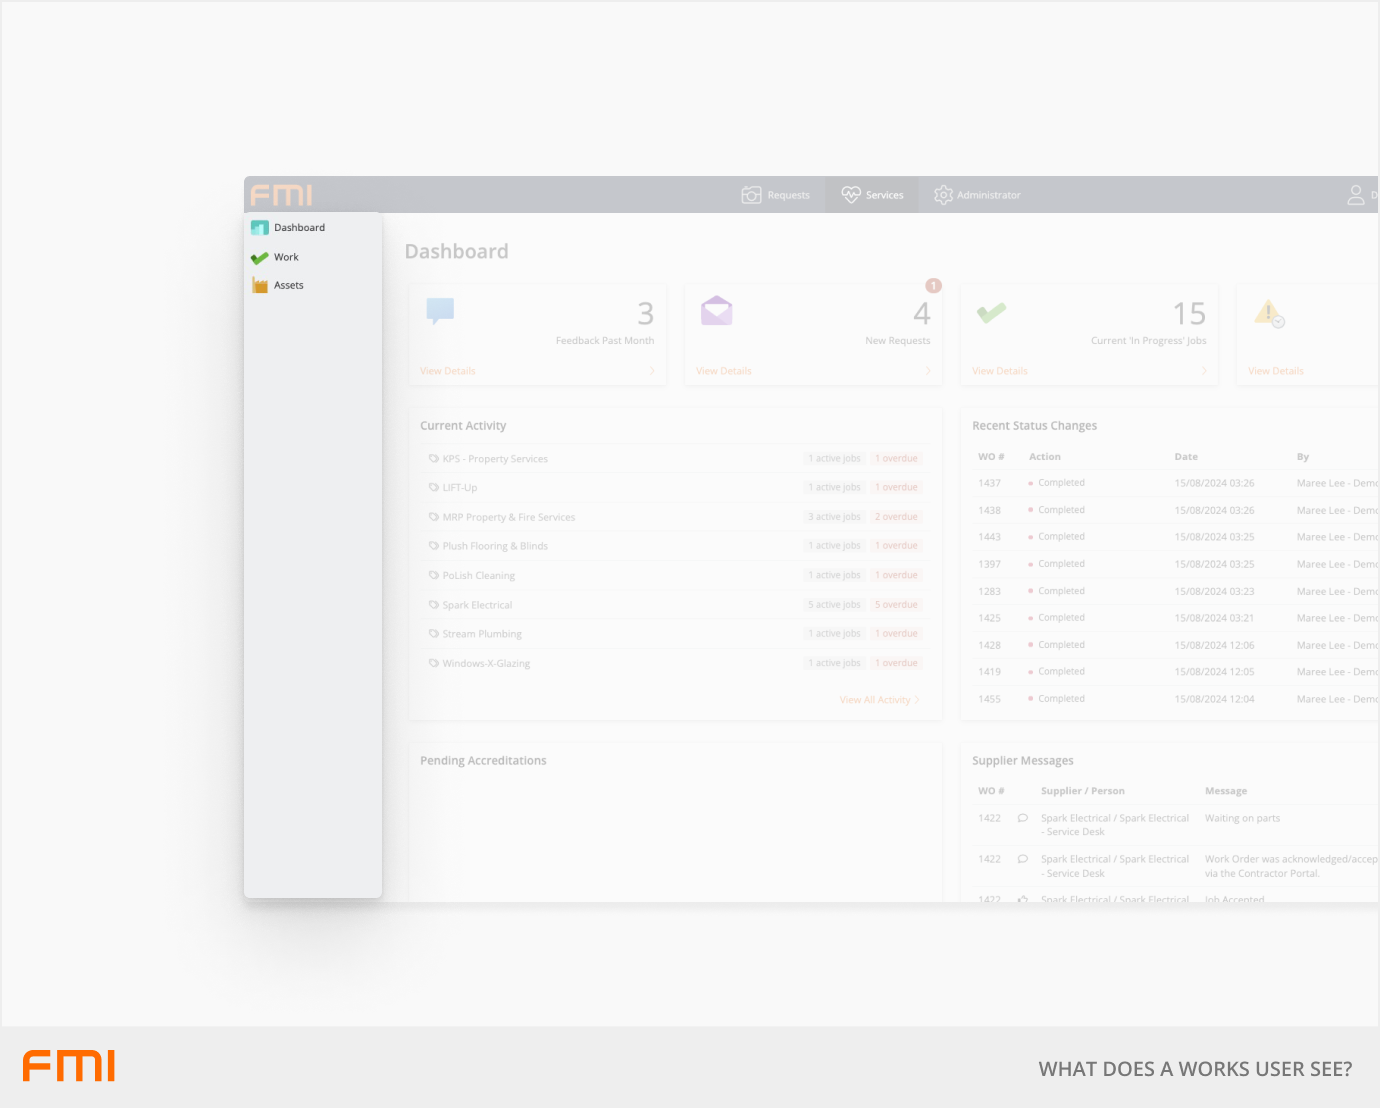Click the green checkmark Work icon
The height and width of the screenshot is (1108, 1380).
point(260,258)
